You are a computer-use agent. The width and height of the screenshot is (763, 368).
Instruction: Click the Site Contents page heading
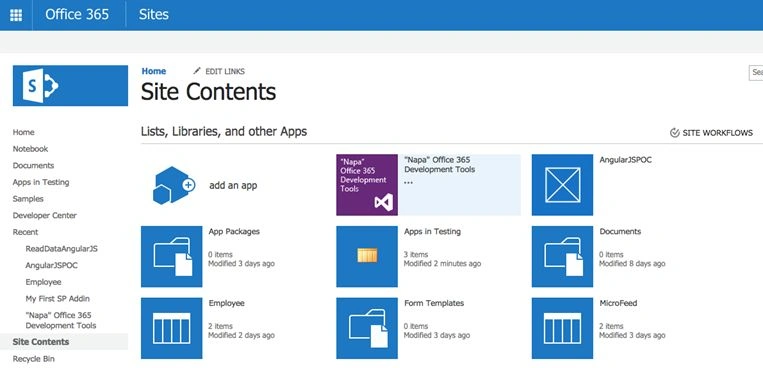point(208,92)
